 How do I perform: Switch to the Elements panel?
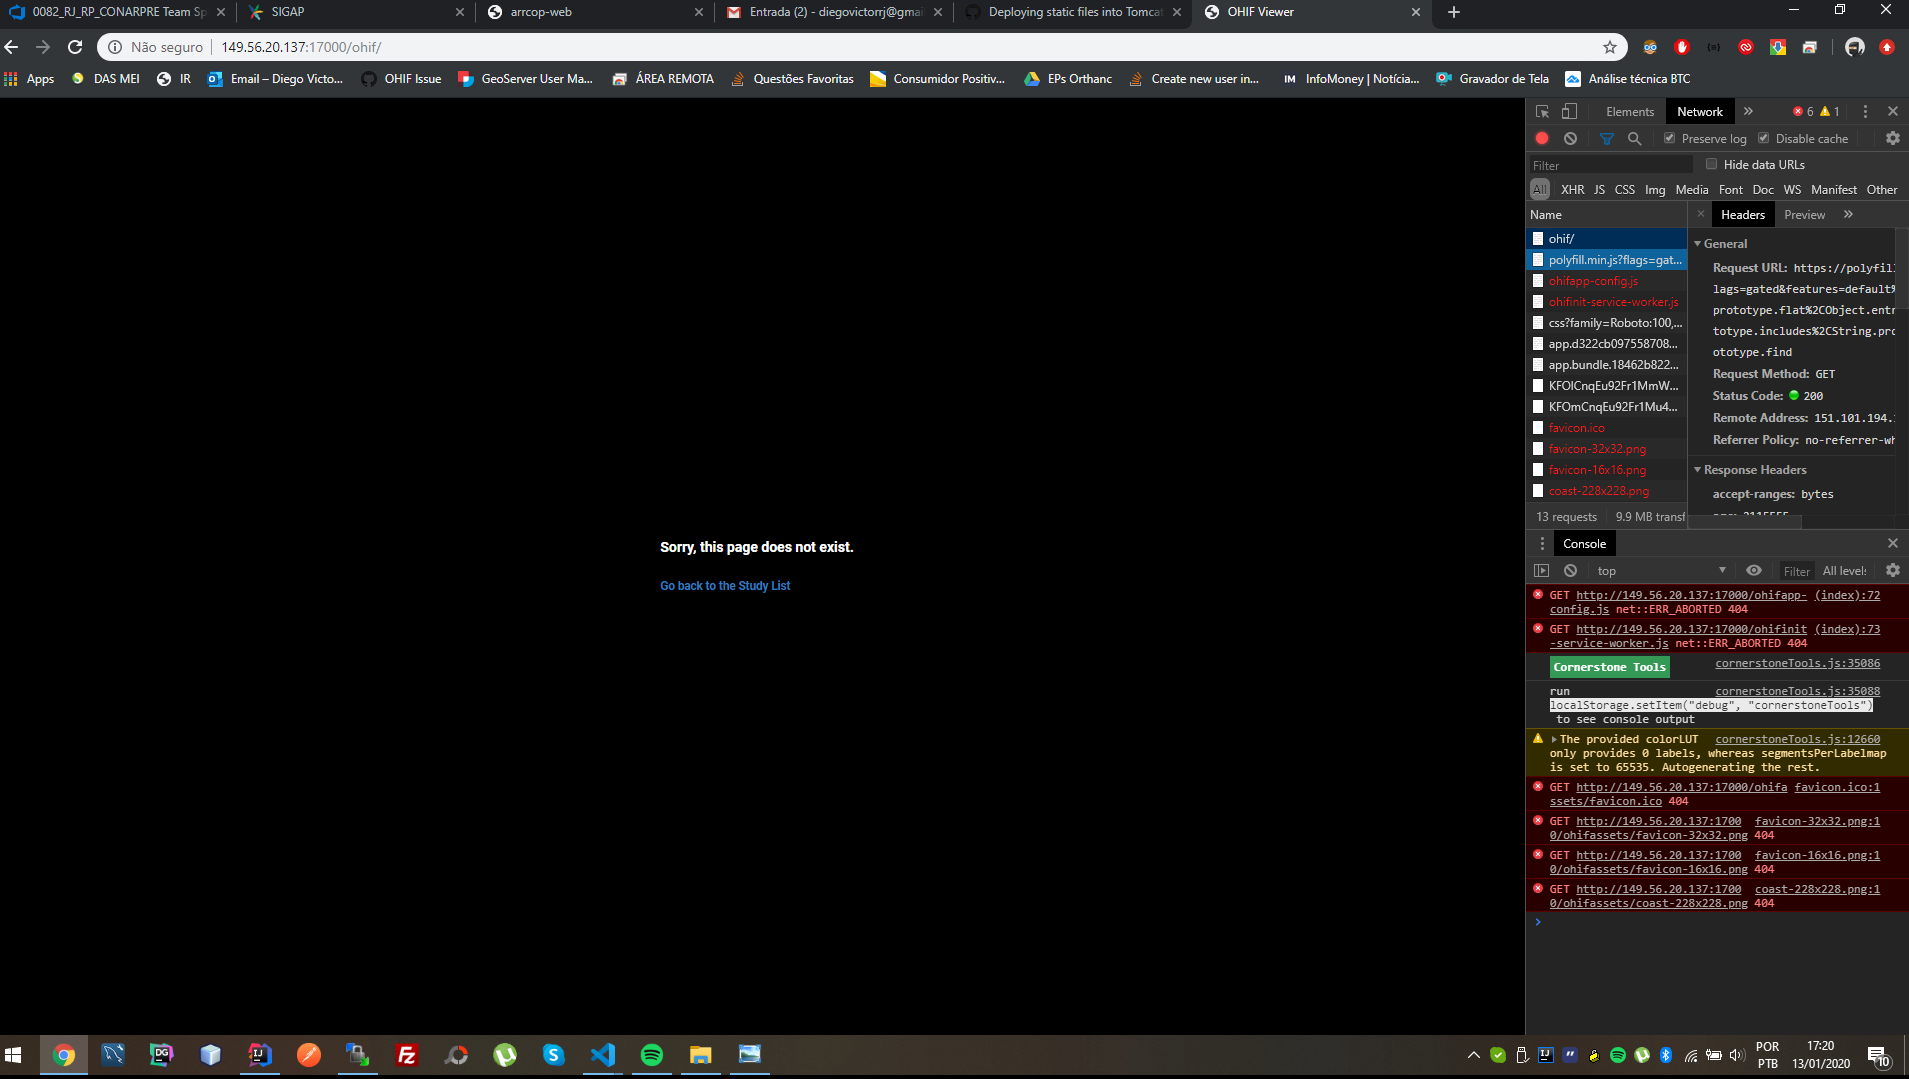pos(1630,112)
